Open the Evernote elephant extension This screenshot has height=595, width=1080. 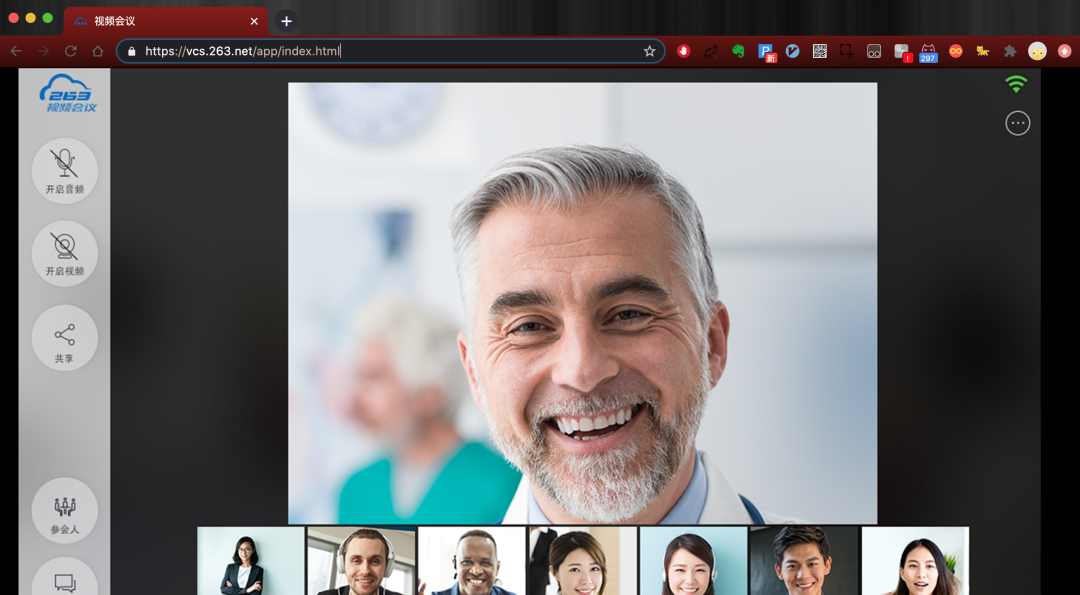tap(738, 51)
